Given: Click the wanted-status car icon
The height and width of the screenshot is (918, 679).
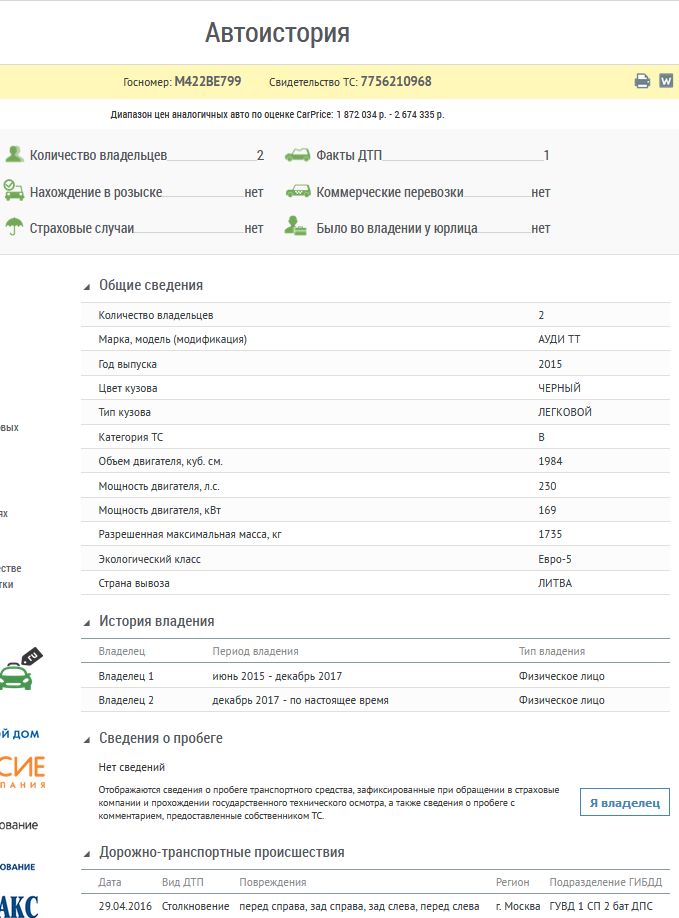Looking at the screenshot, I should pyautogui.click(x=14, y=191).
